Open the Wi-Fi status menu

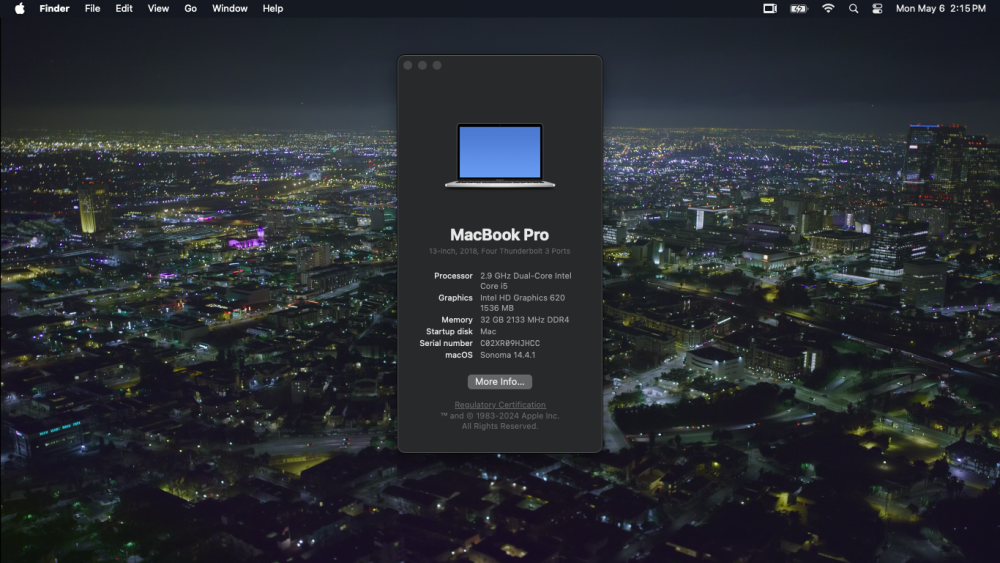(x=828, y=8)
